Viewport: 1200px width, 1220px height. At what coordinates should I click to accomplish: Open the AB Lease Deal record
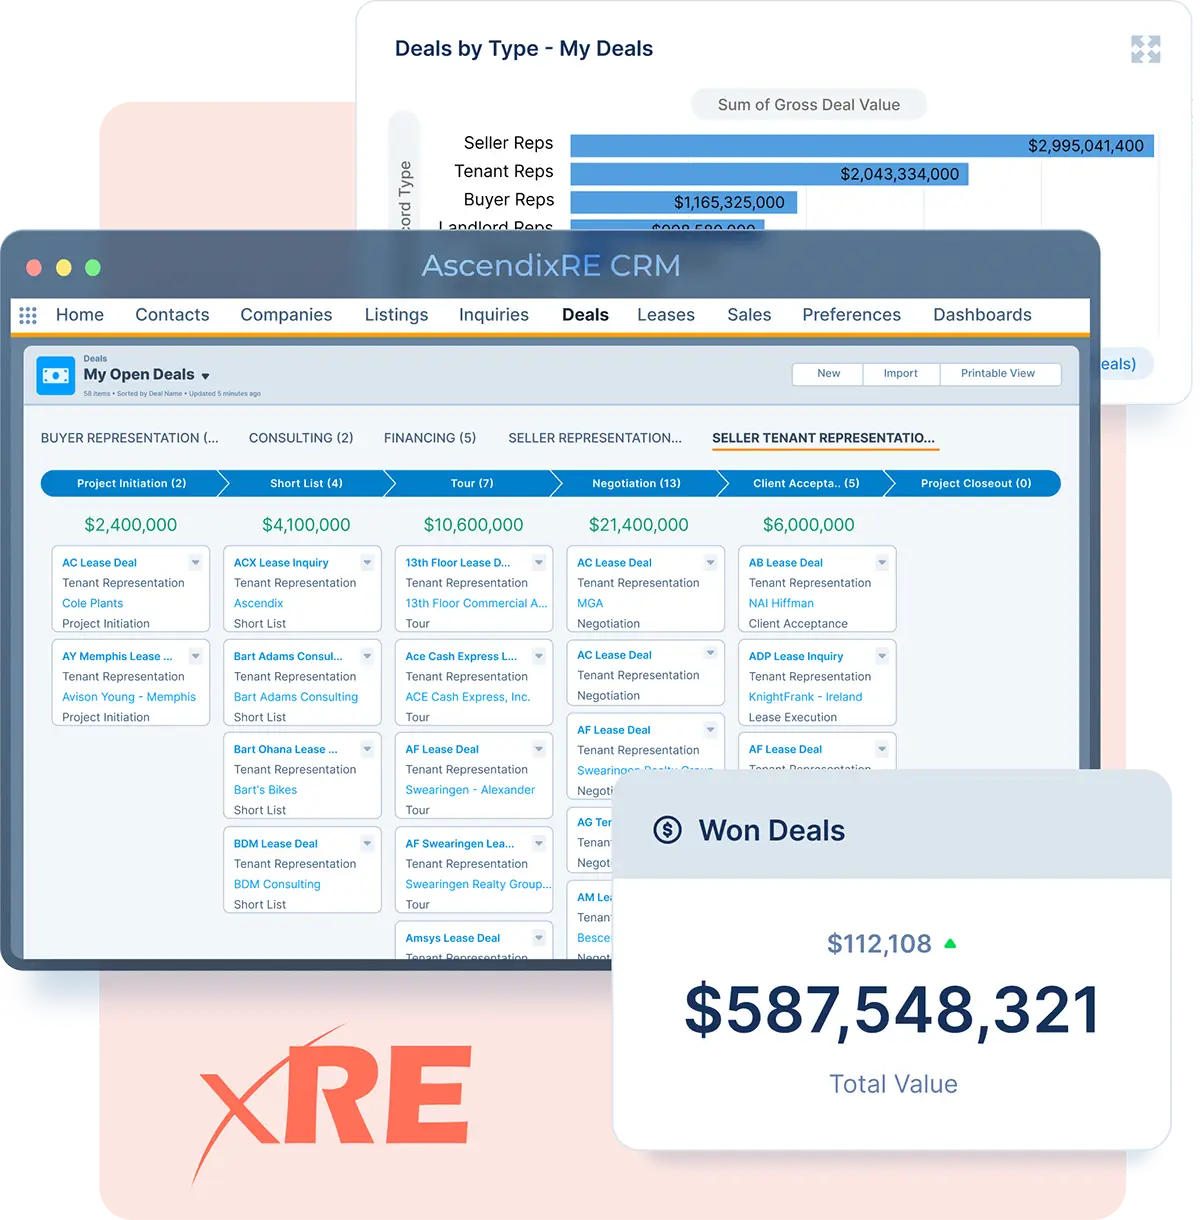pyautogui.click(x=786, y=563)
